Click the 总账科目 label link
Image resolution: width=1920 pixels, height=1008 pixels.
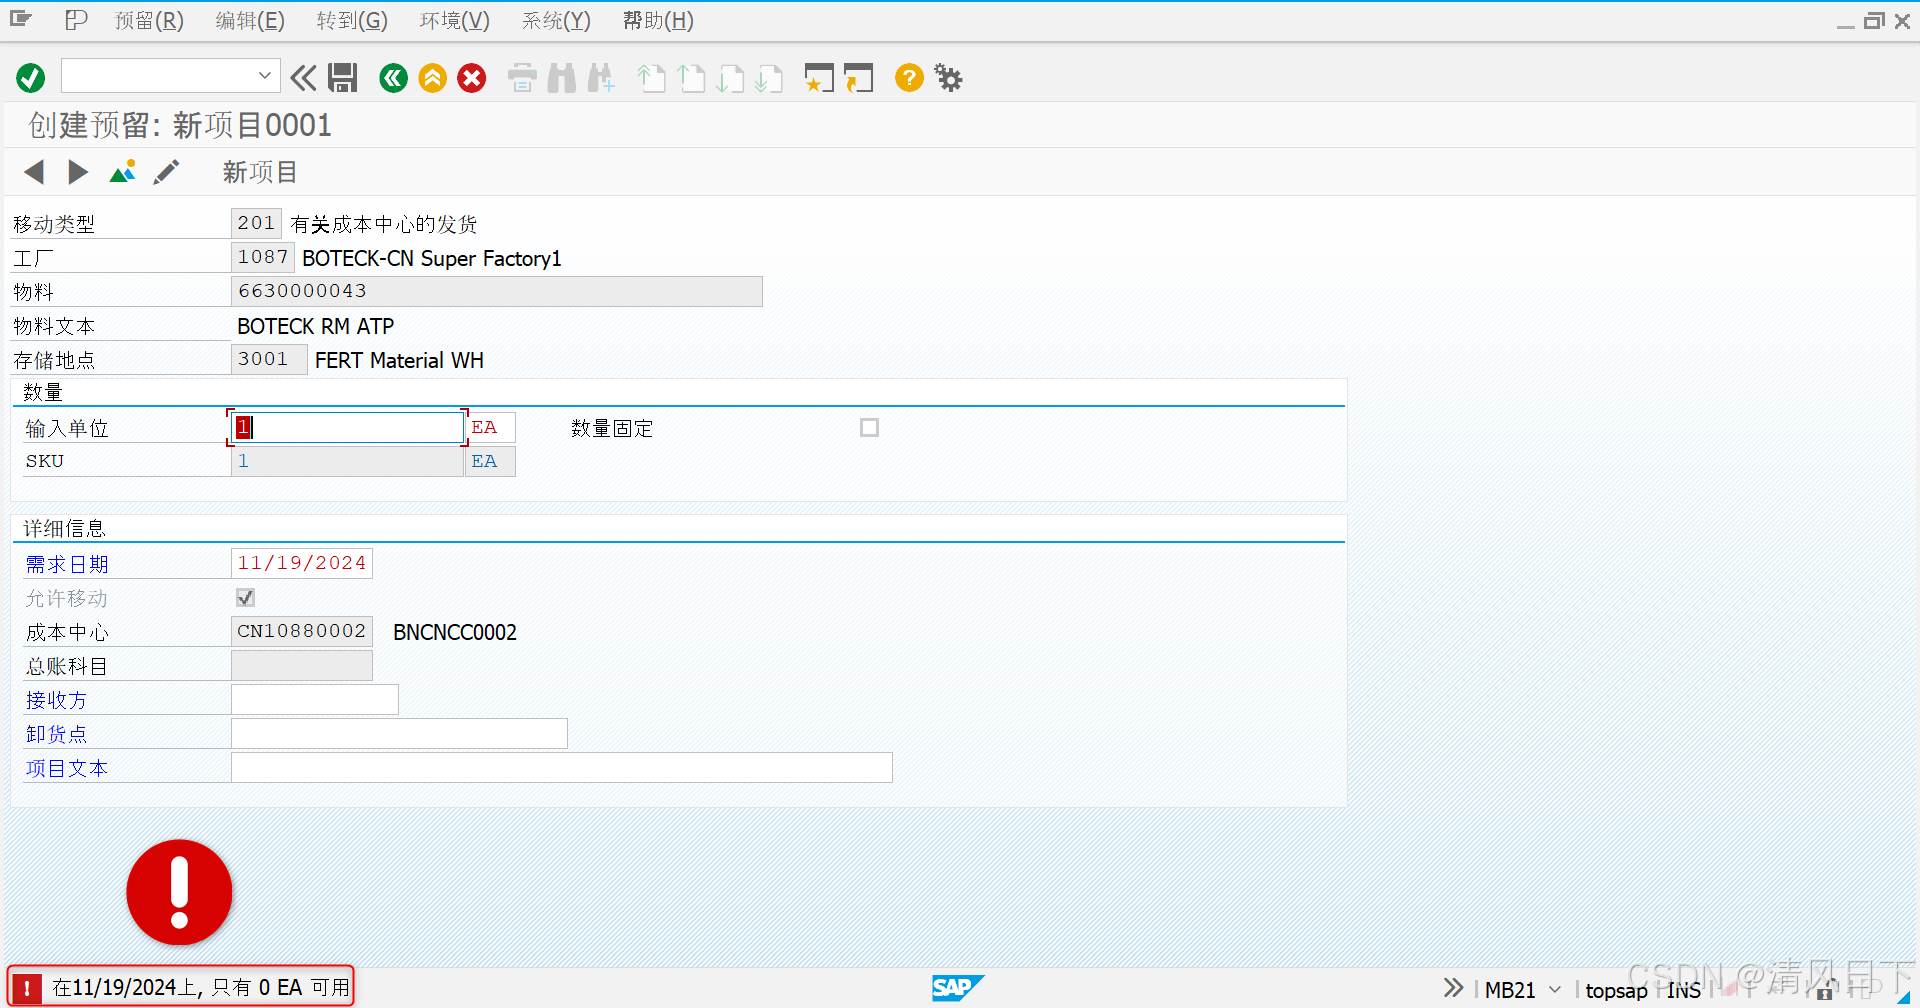point(67,666)
